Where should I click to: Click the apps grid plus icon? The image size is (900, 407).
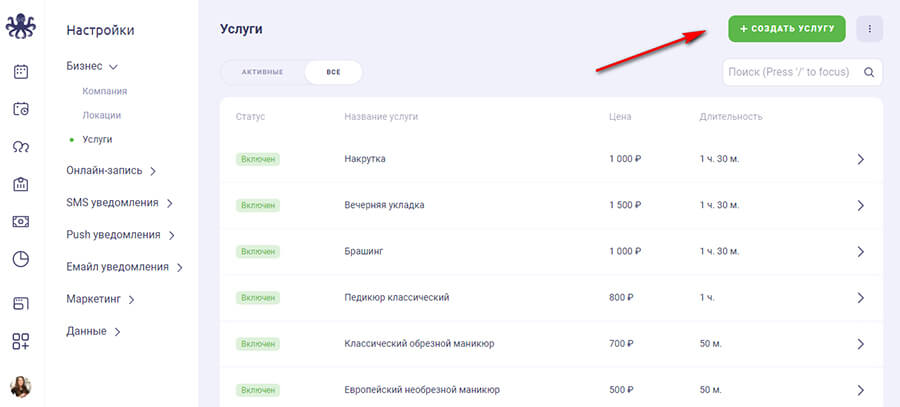[21, 341]
